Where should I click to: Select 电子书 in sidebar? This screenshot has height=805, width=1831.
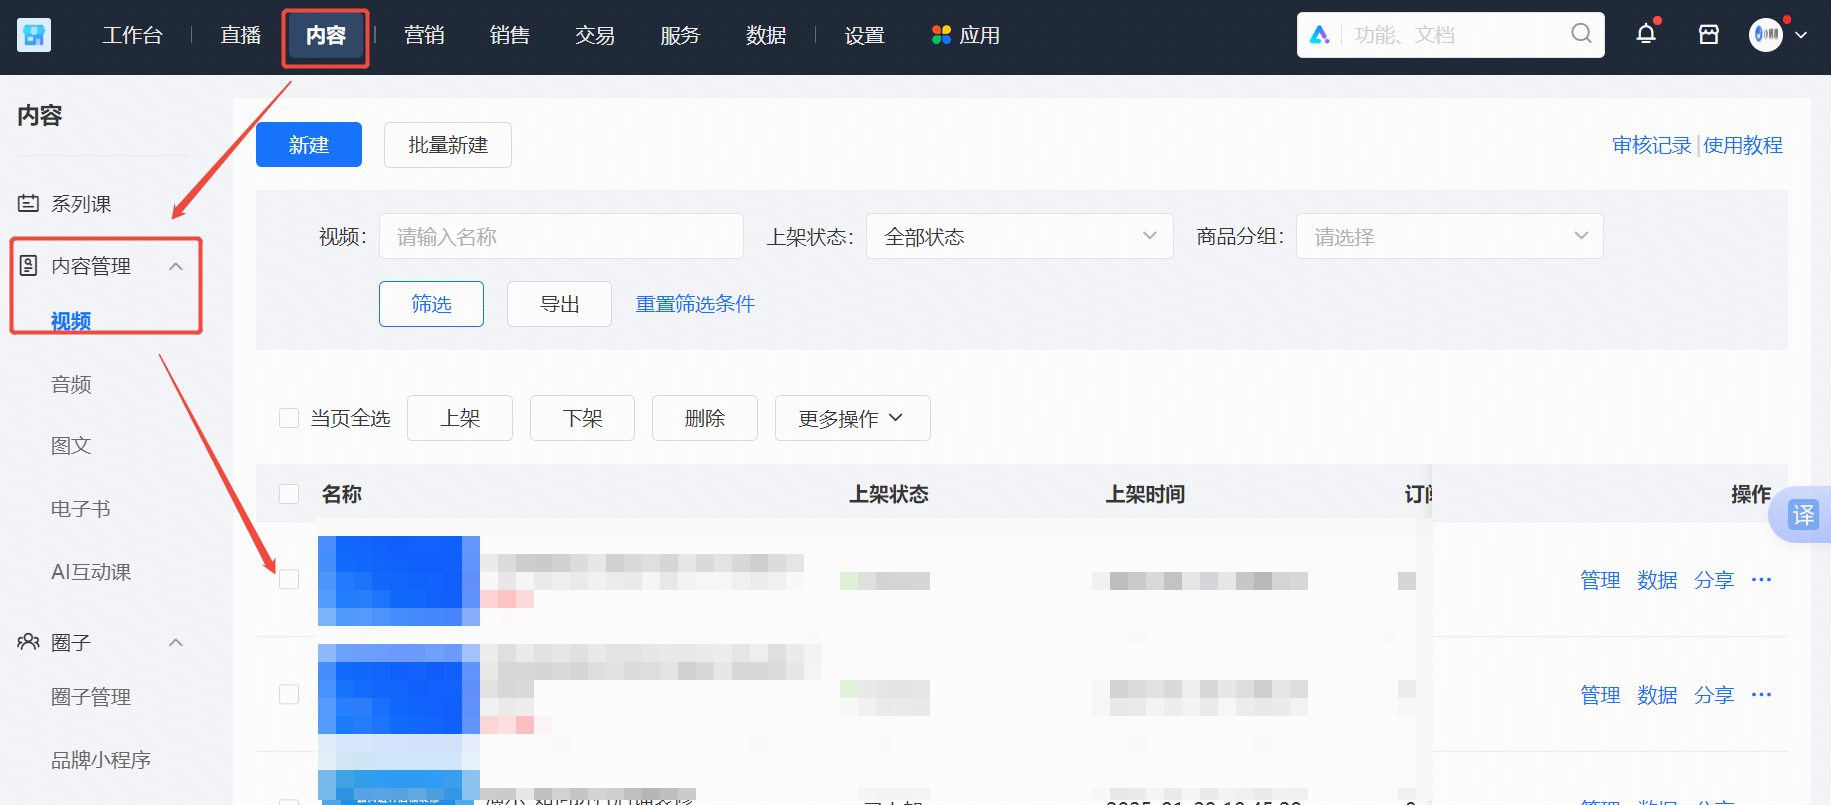click(x=81, y=509)
